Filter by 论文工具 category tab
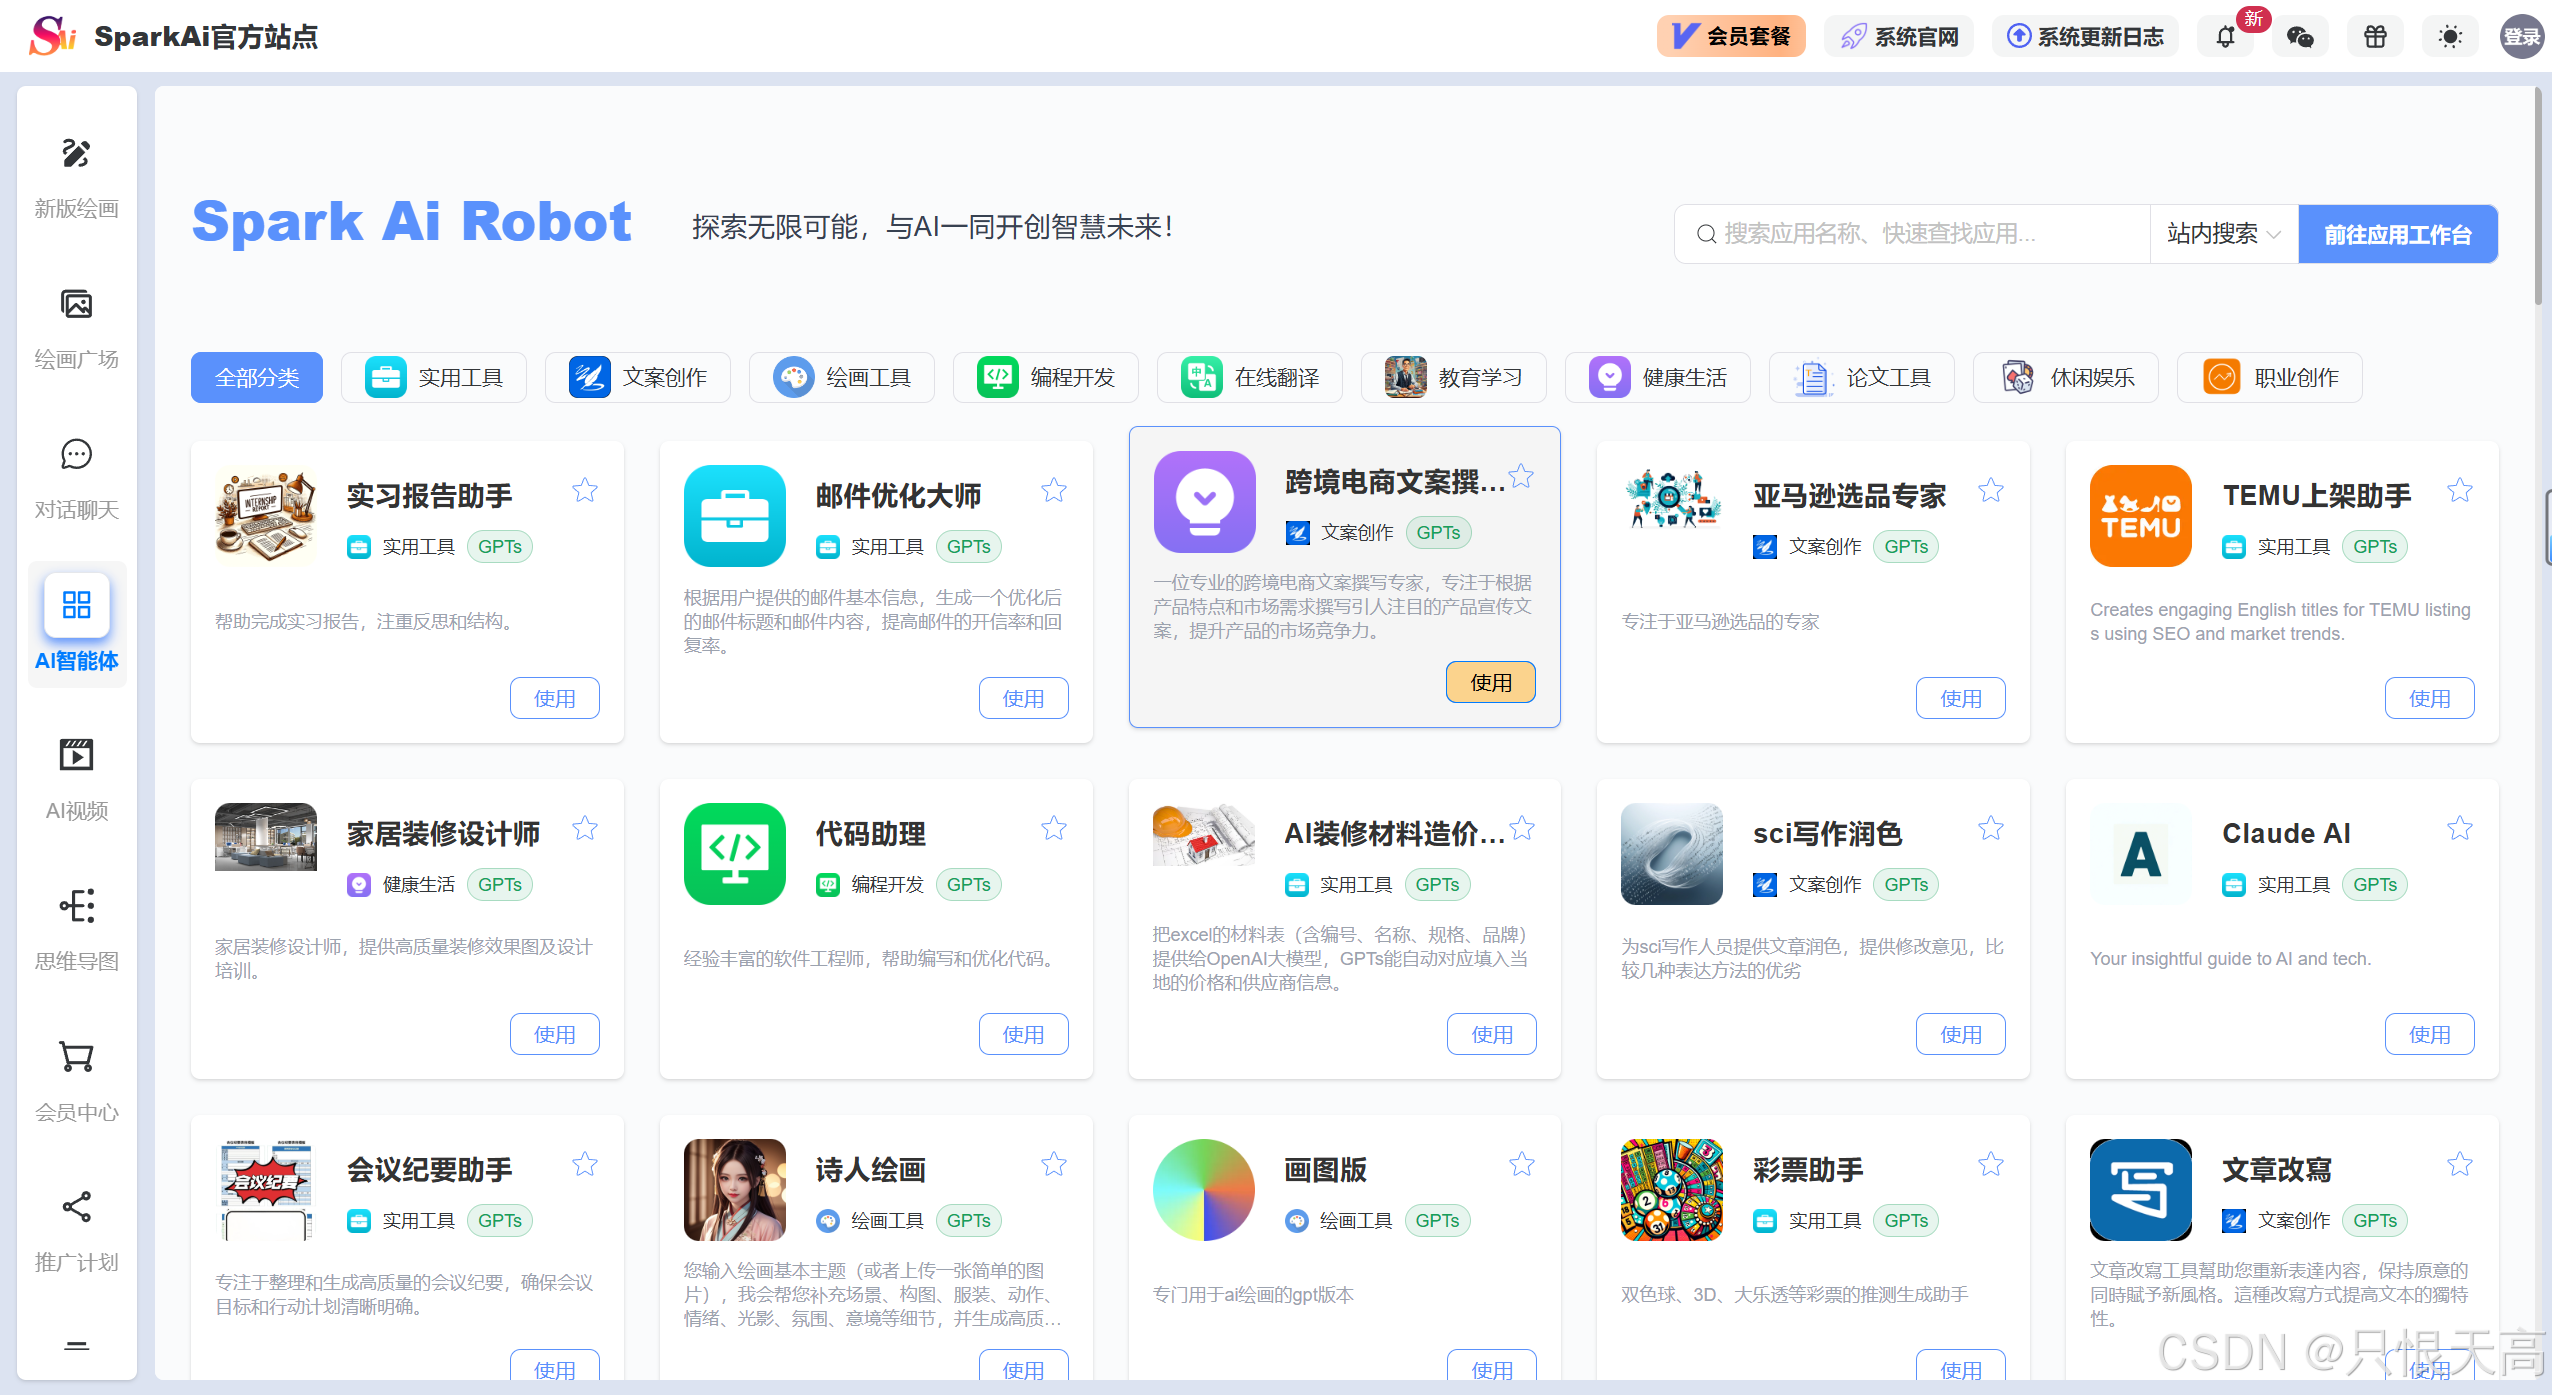The width and height of the screenshot is (2552, 1395). 1862,378
